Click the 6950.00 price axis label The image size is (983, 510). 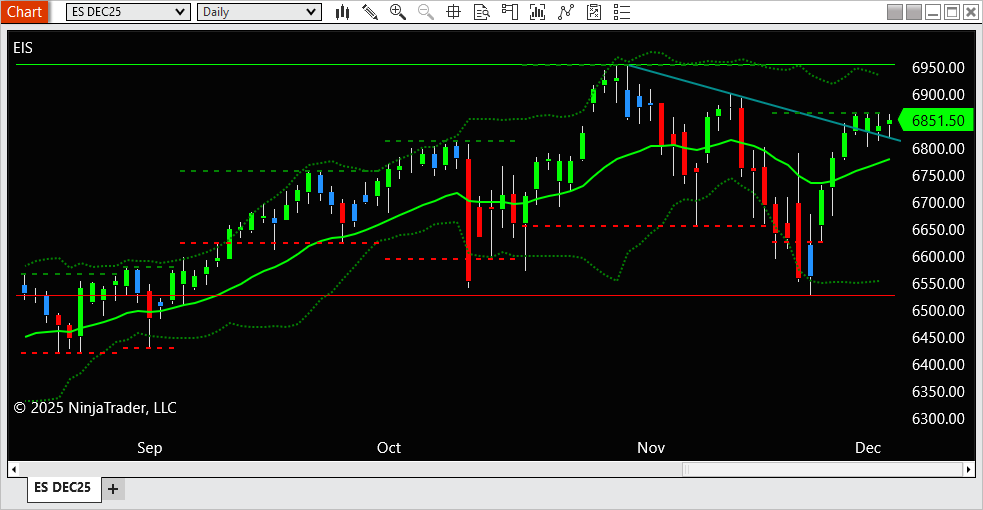tap(938, 68)
